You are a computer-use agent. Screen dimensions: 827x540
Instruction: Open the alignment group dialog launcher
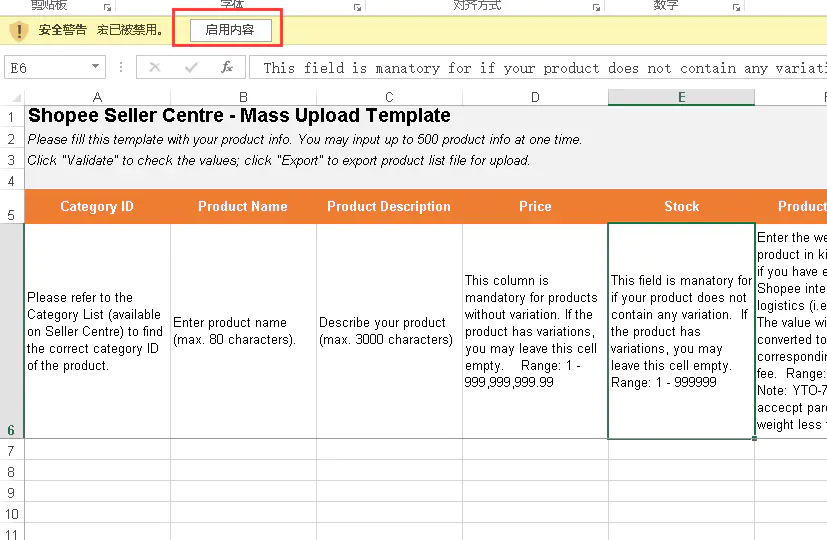[x=597, y=7]
